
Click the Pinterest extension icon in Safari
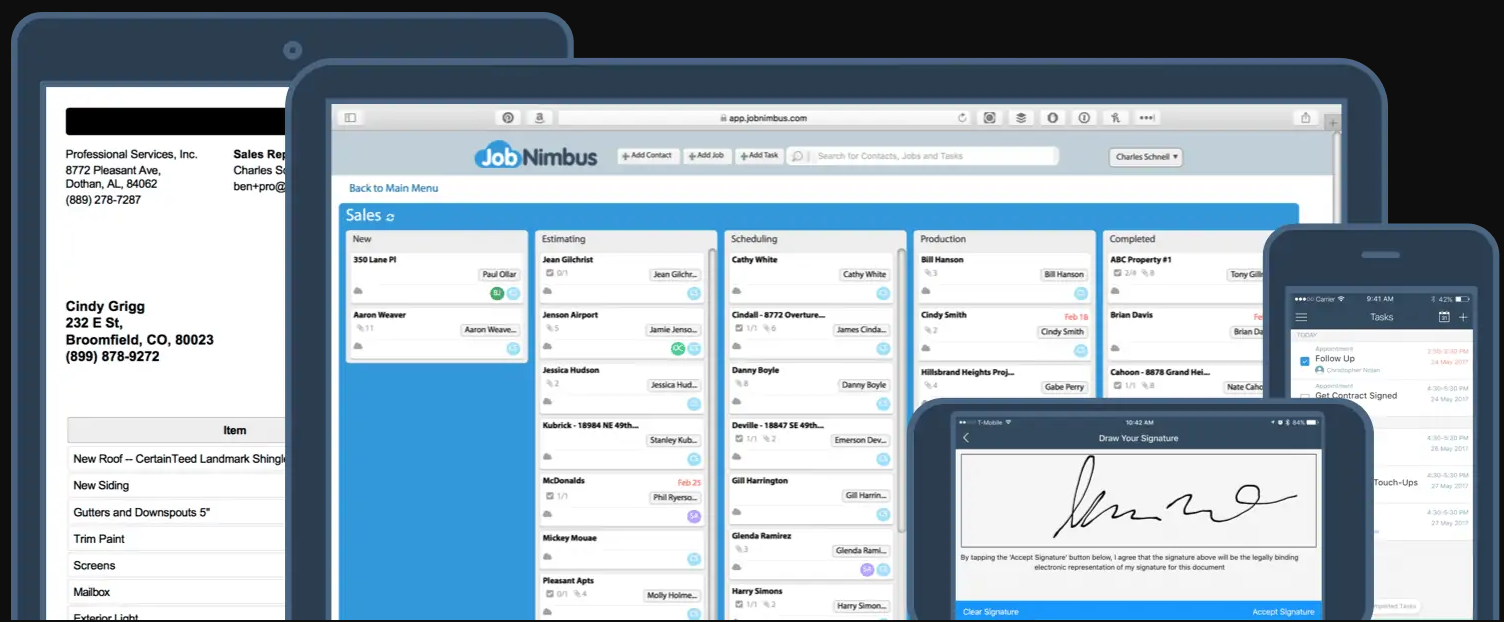[508, 118]
